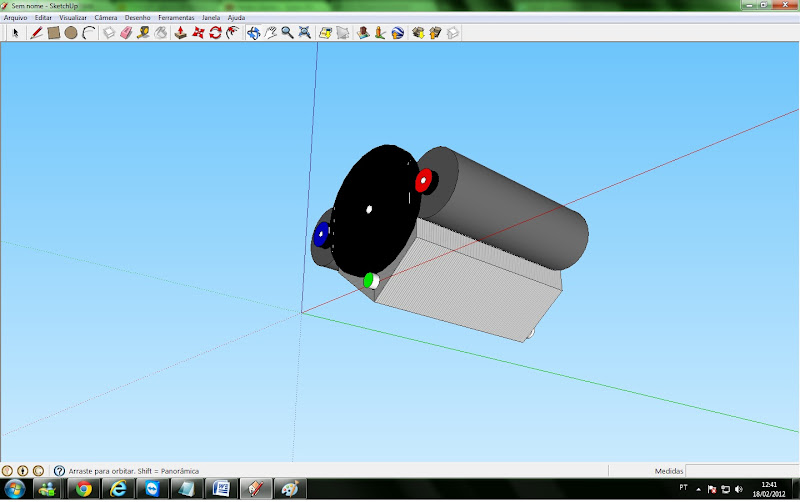Click the Share Component icon
The image size is (800, 502).
tap(453, 33)
